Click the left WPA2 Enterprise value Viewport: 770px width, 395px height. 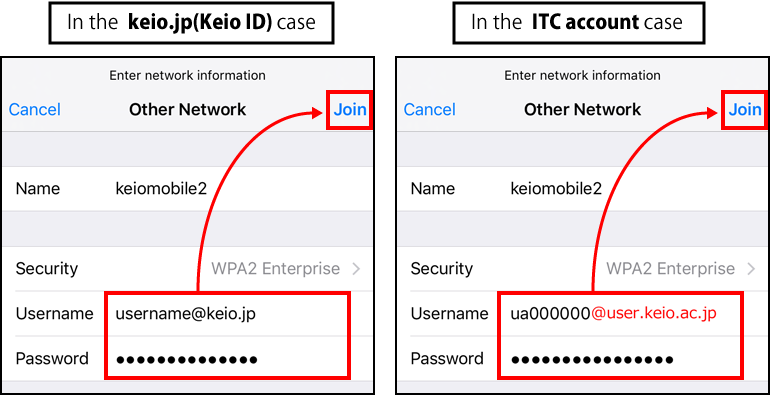click(275, 269)
